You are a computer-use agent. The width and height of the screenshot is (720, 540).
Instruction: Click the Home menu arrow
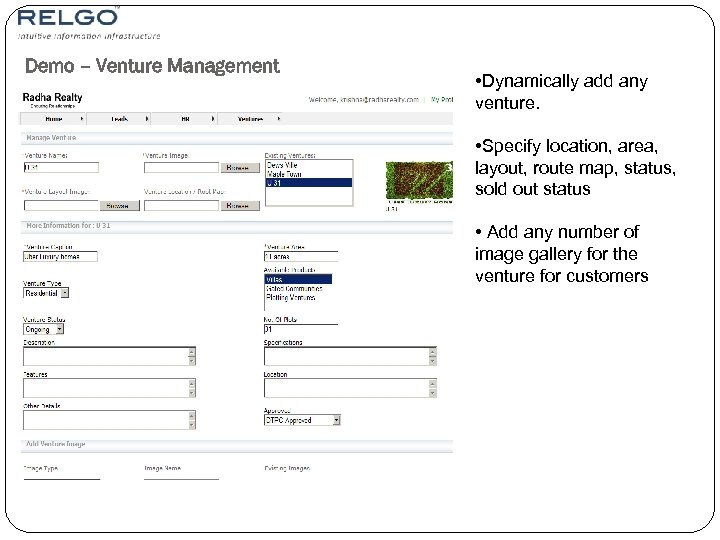tap(82, 119)
